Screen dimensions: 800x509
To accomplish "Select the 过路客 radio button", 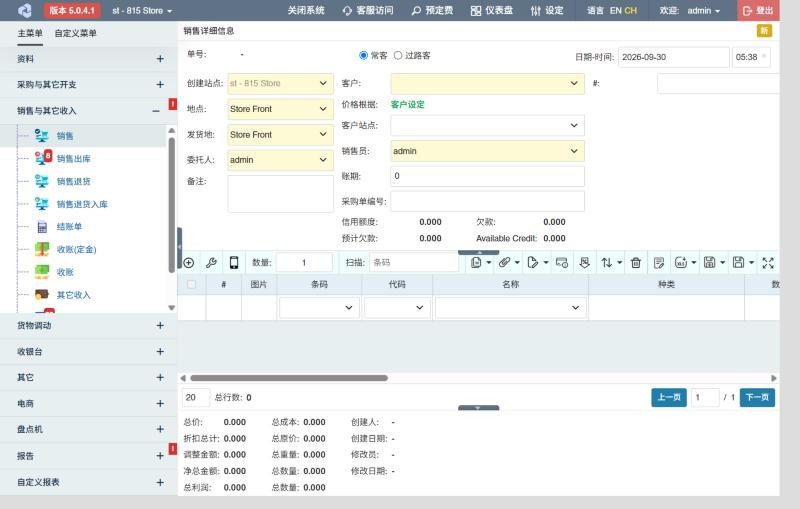I will 398,55.
